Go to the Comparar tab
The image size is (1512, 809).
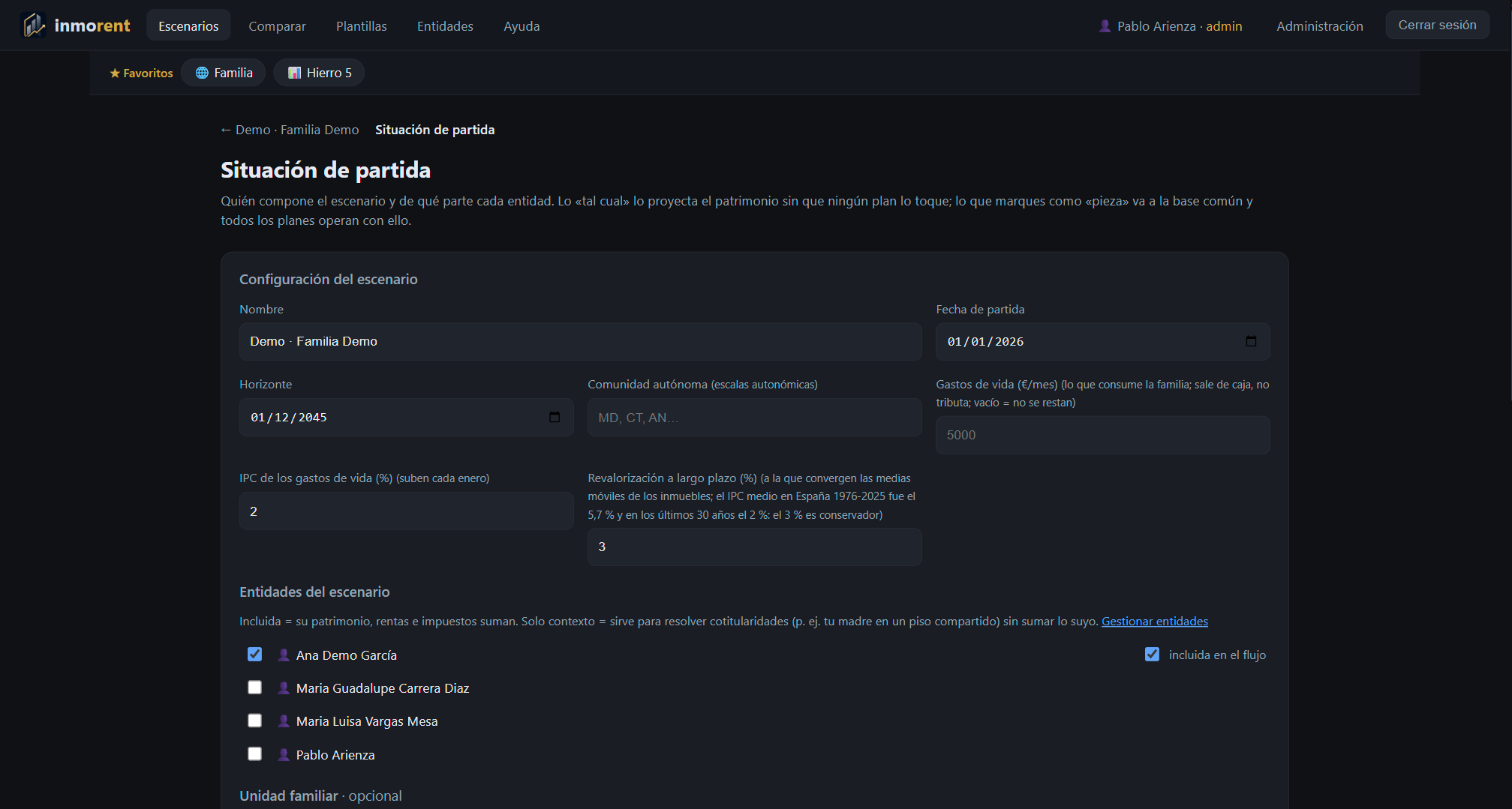tap(277, 26)
